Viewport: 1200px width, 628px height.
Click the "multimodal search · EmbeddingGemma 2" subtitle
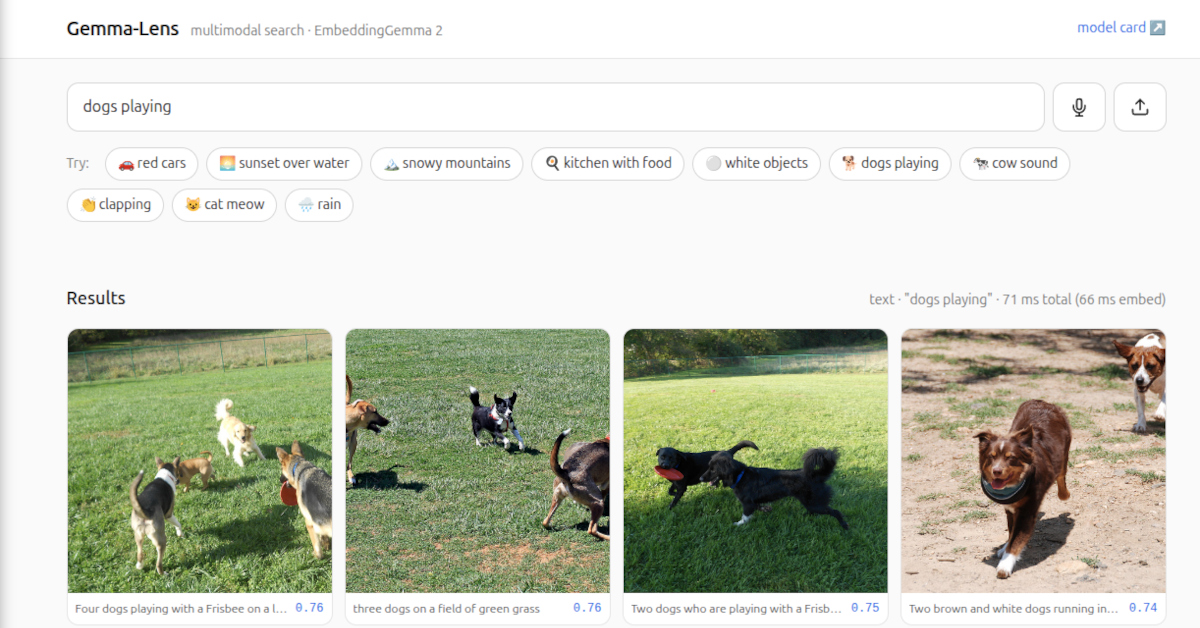tap(317, 30)
